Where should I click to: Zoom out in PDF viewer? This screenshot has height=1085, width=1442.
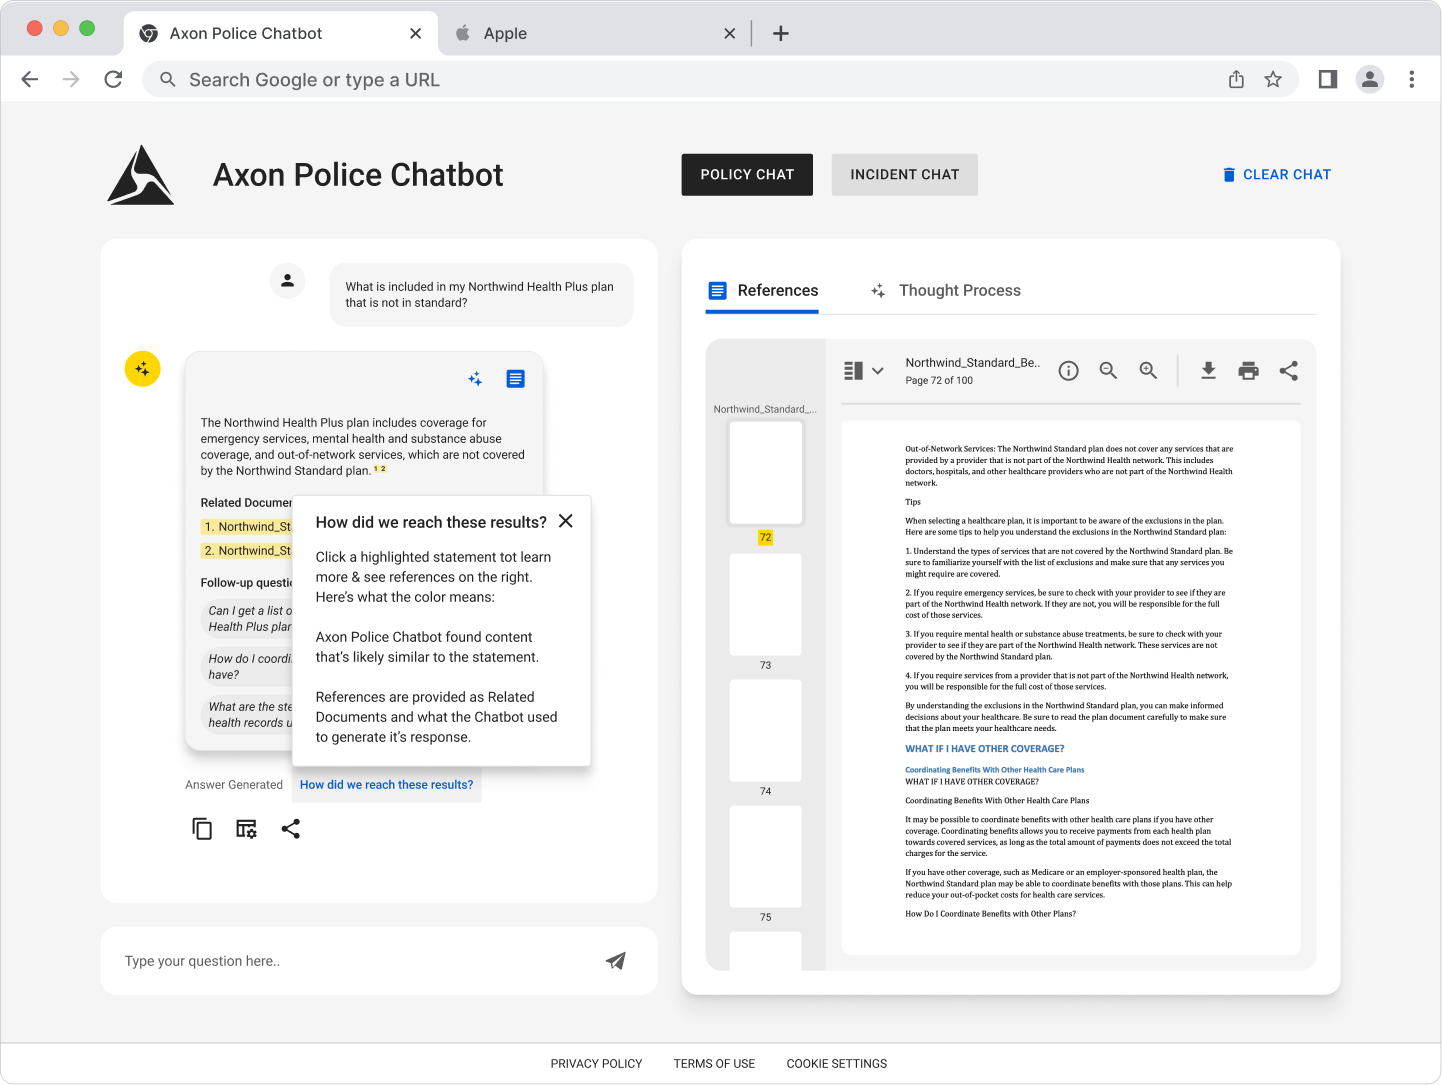pyautogui.click(x=1108, y=371)
